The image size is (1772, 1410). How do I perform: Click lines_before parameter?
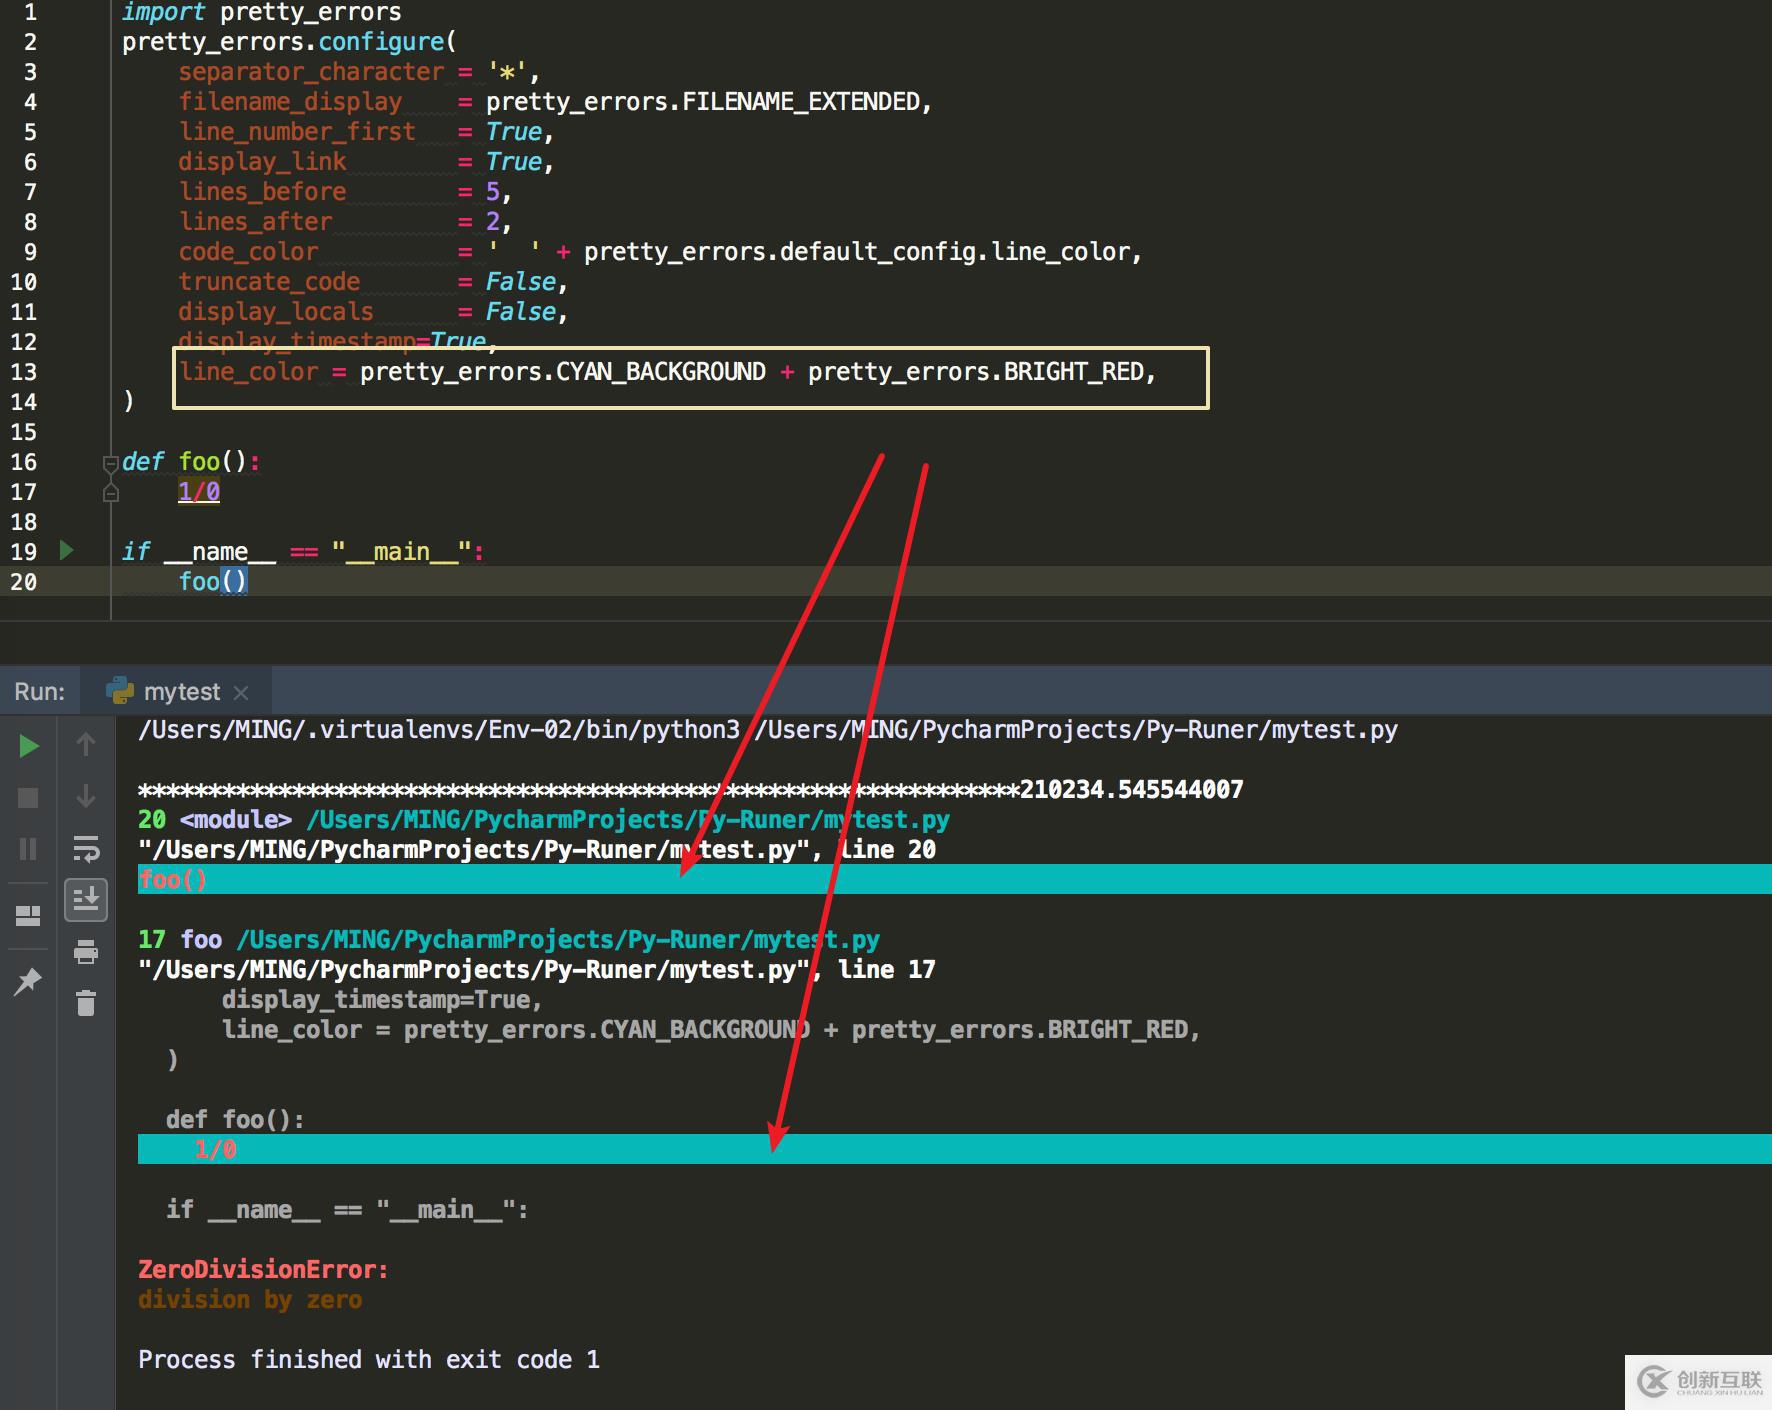[262, 192]
